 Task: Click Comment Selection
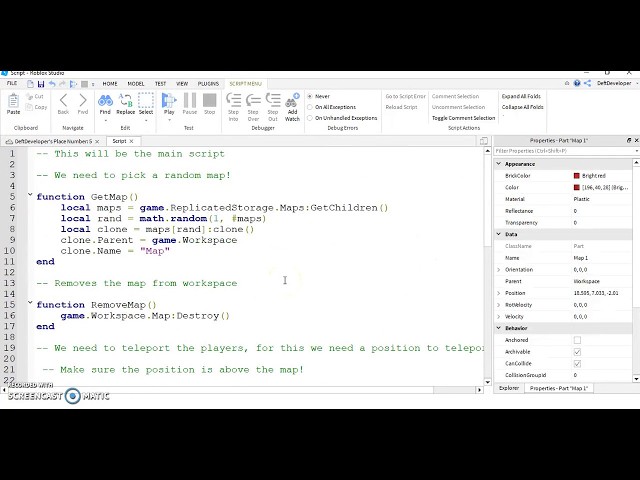click(456, 96)
